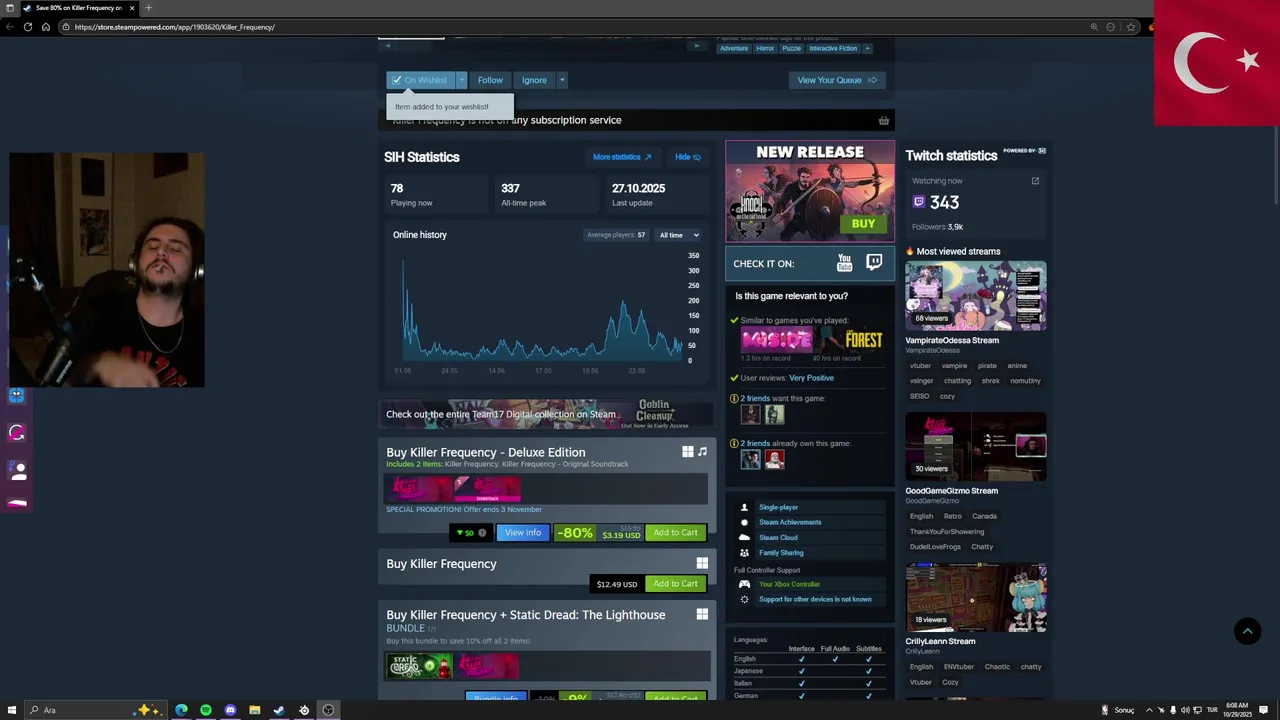Image resolution: width=1280 pixels, height=720 pixels.
Task: Click Windows icon on Static Dread bundle
Action: [x=702, y=614]
